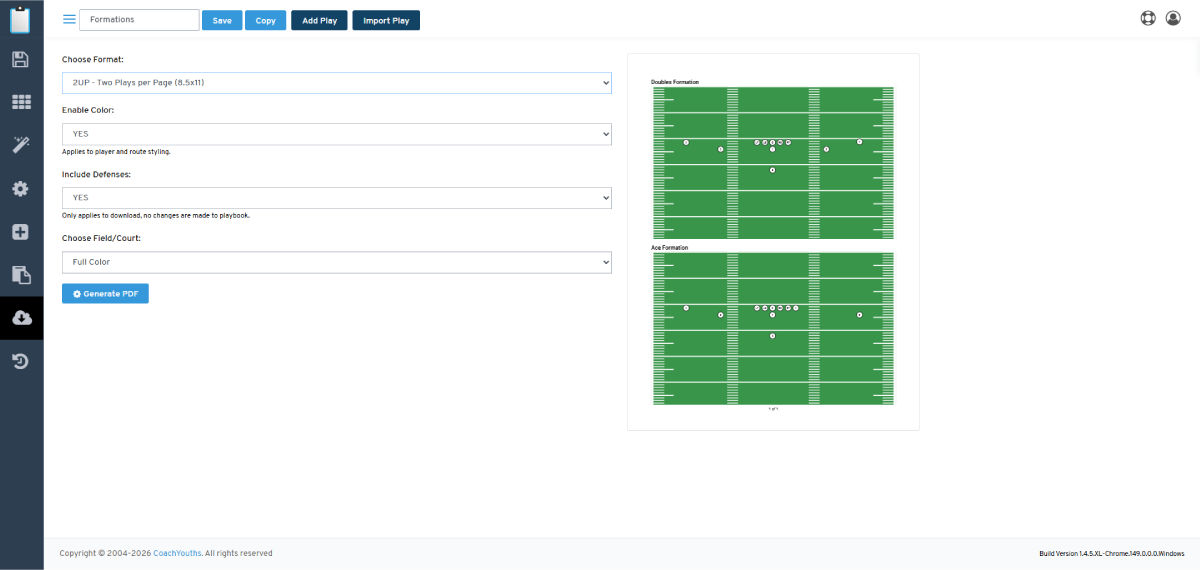Click the Generate PDF button
This screenshot has width=1200, height=570.
tap(105, 294)
